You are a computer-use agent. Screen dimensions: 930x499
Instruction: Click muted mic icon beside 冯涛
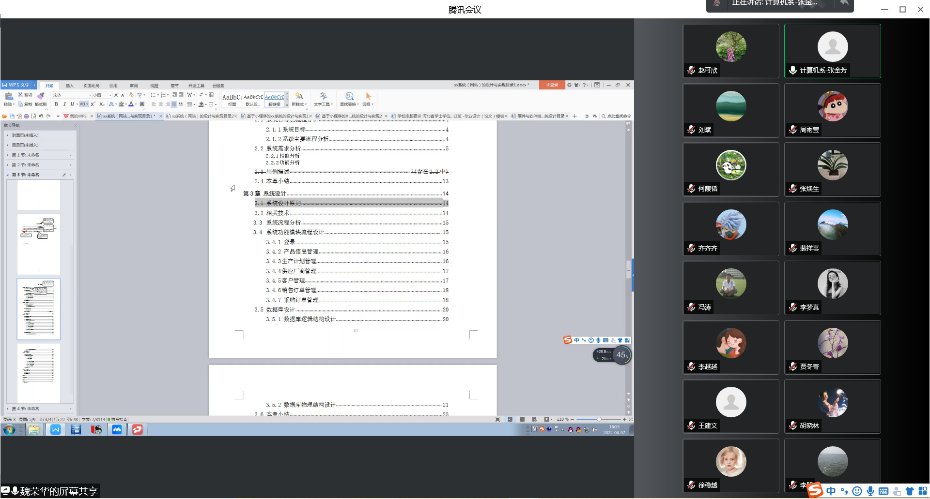point(691,307)
